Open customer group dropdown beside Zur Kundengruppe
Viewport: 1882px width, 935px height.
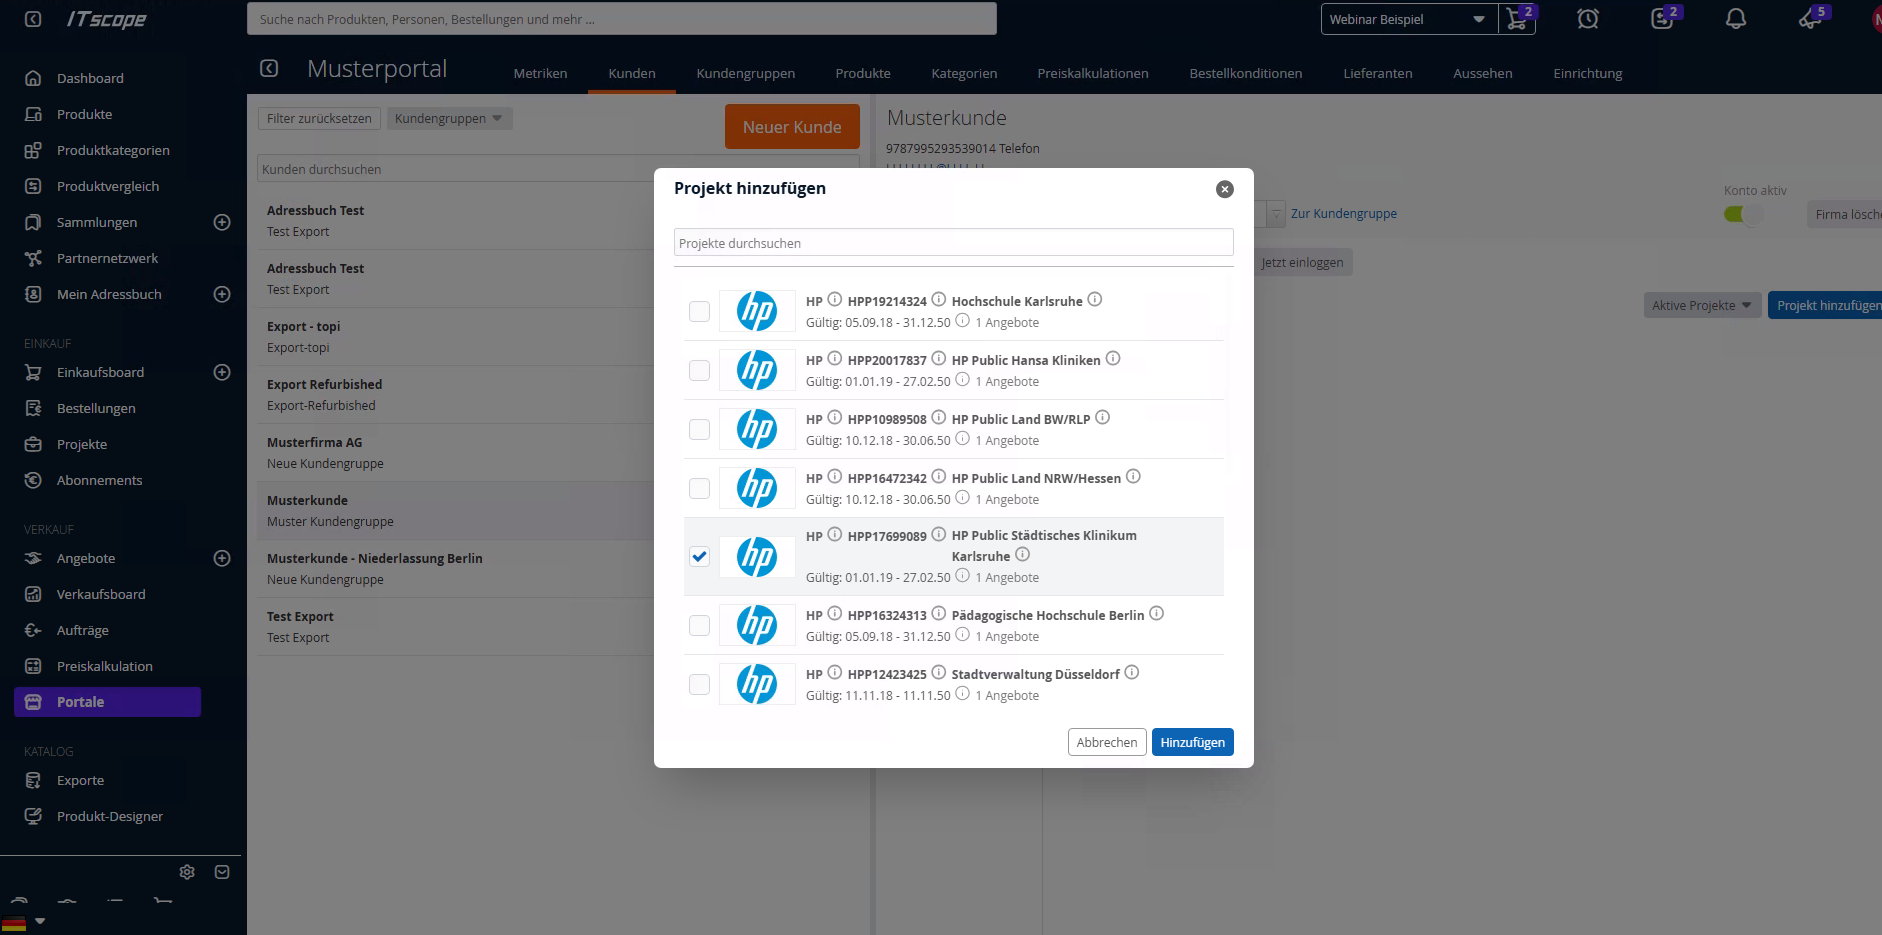tap(1276, 214)
